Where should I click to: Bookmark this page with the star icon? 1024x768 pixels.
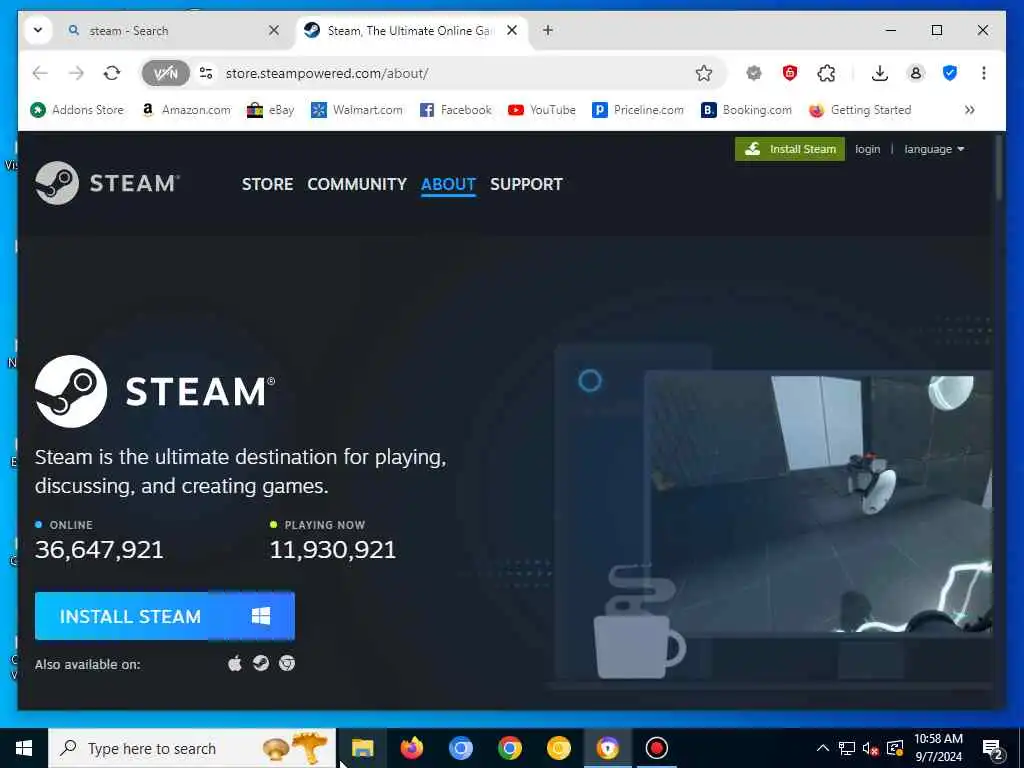(703, 73)
